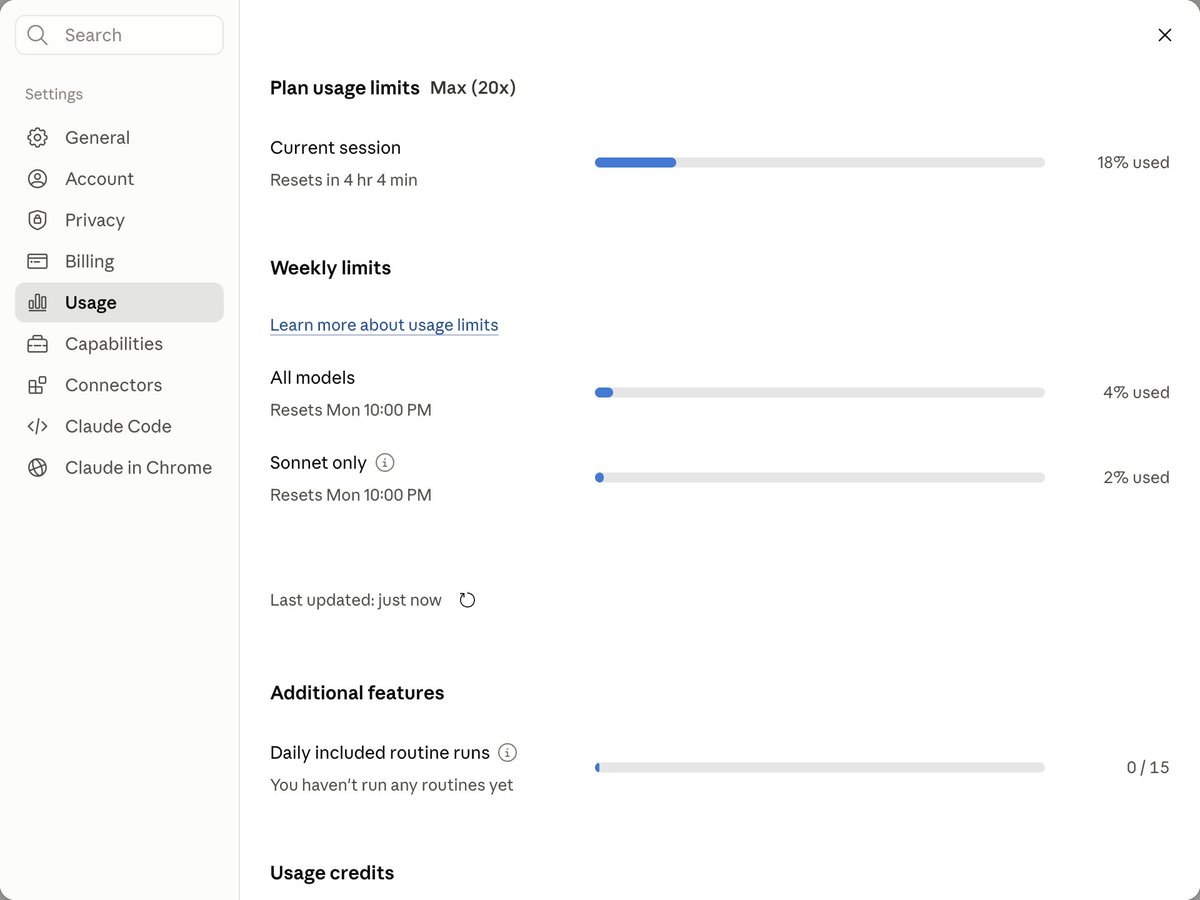The width and height of the screenshot is (1200, 900).
Task: Open Billing settings
Action: (119, 261)
